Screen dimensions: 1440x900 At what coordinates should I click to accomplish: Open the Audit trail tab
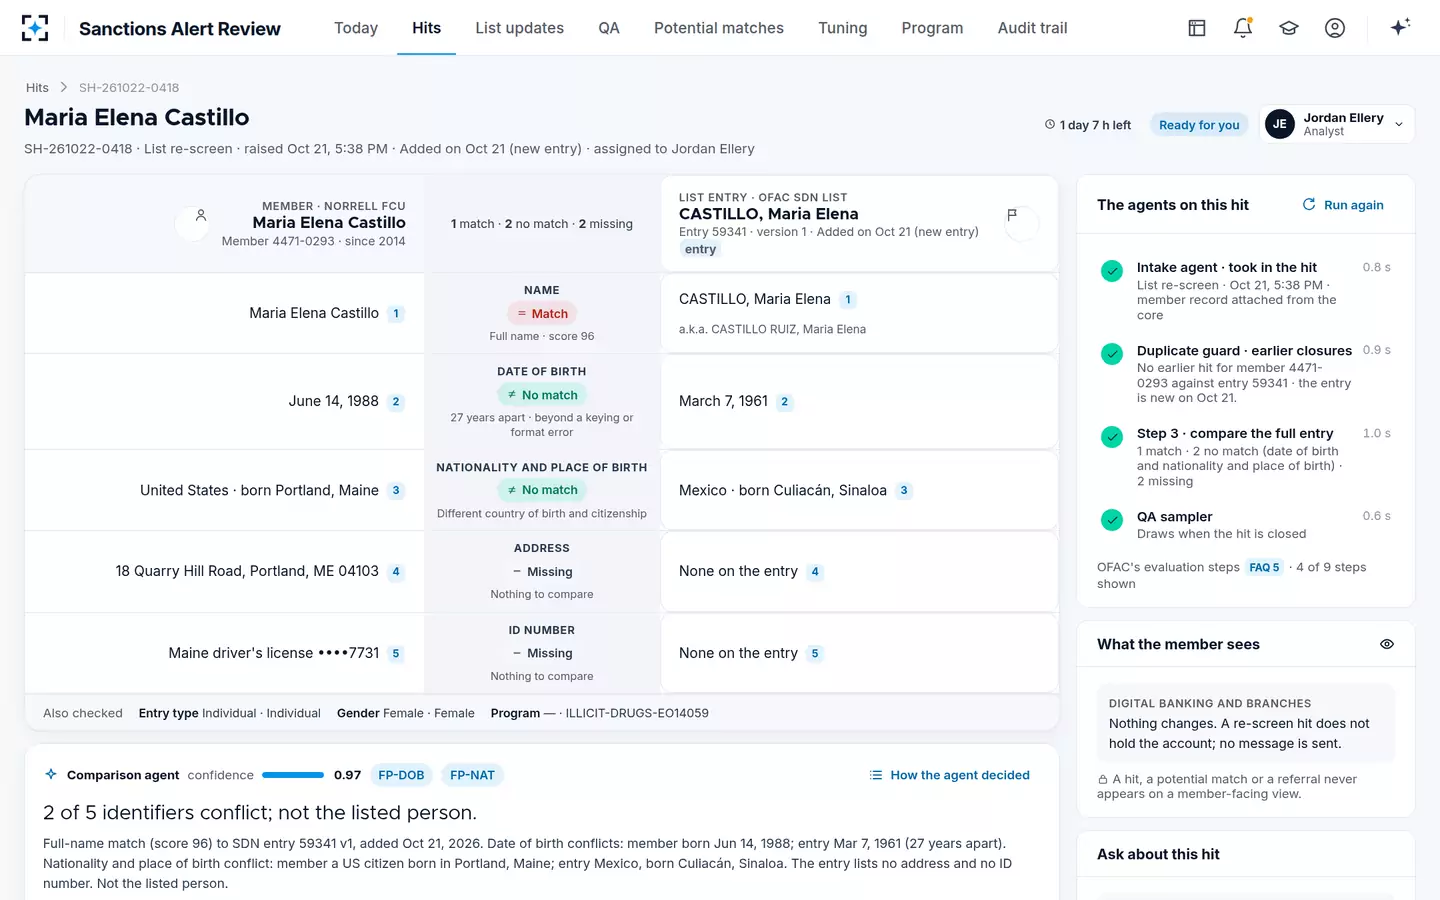[x=1032, y=28]
